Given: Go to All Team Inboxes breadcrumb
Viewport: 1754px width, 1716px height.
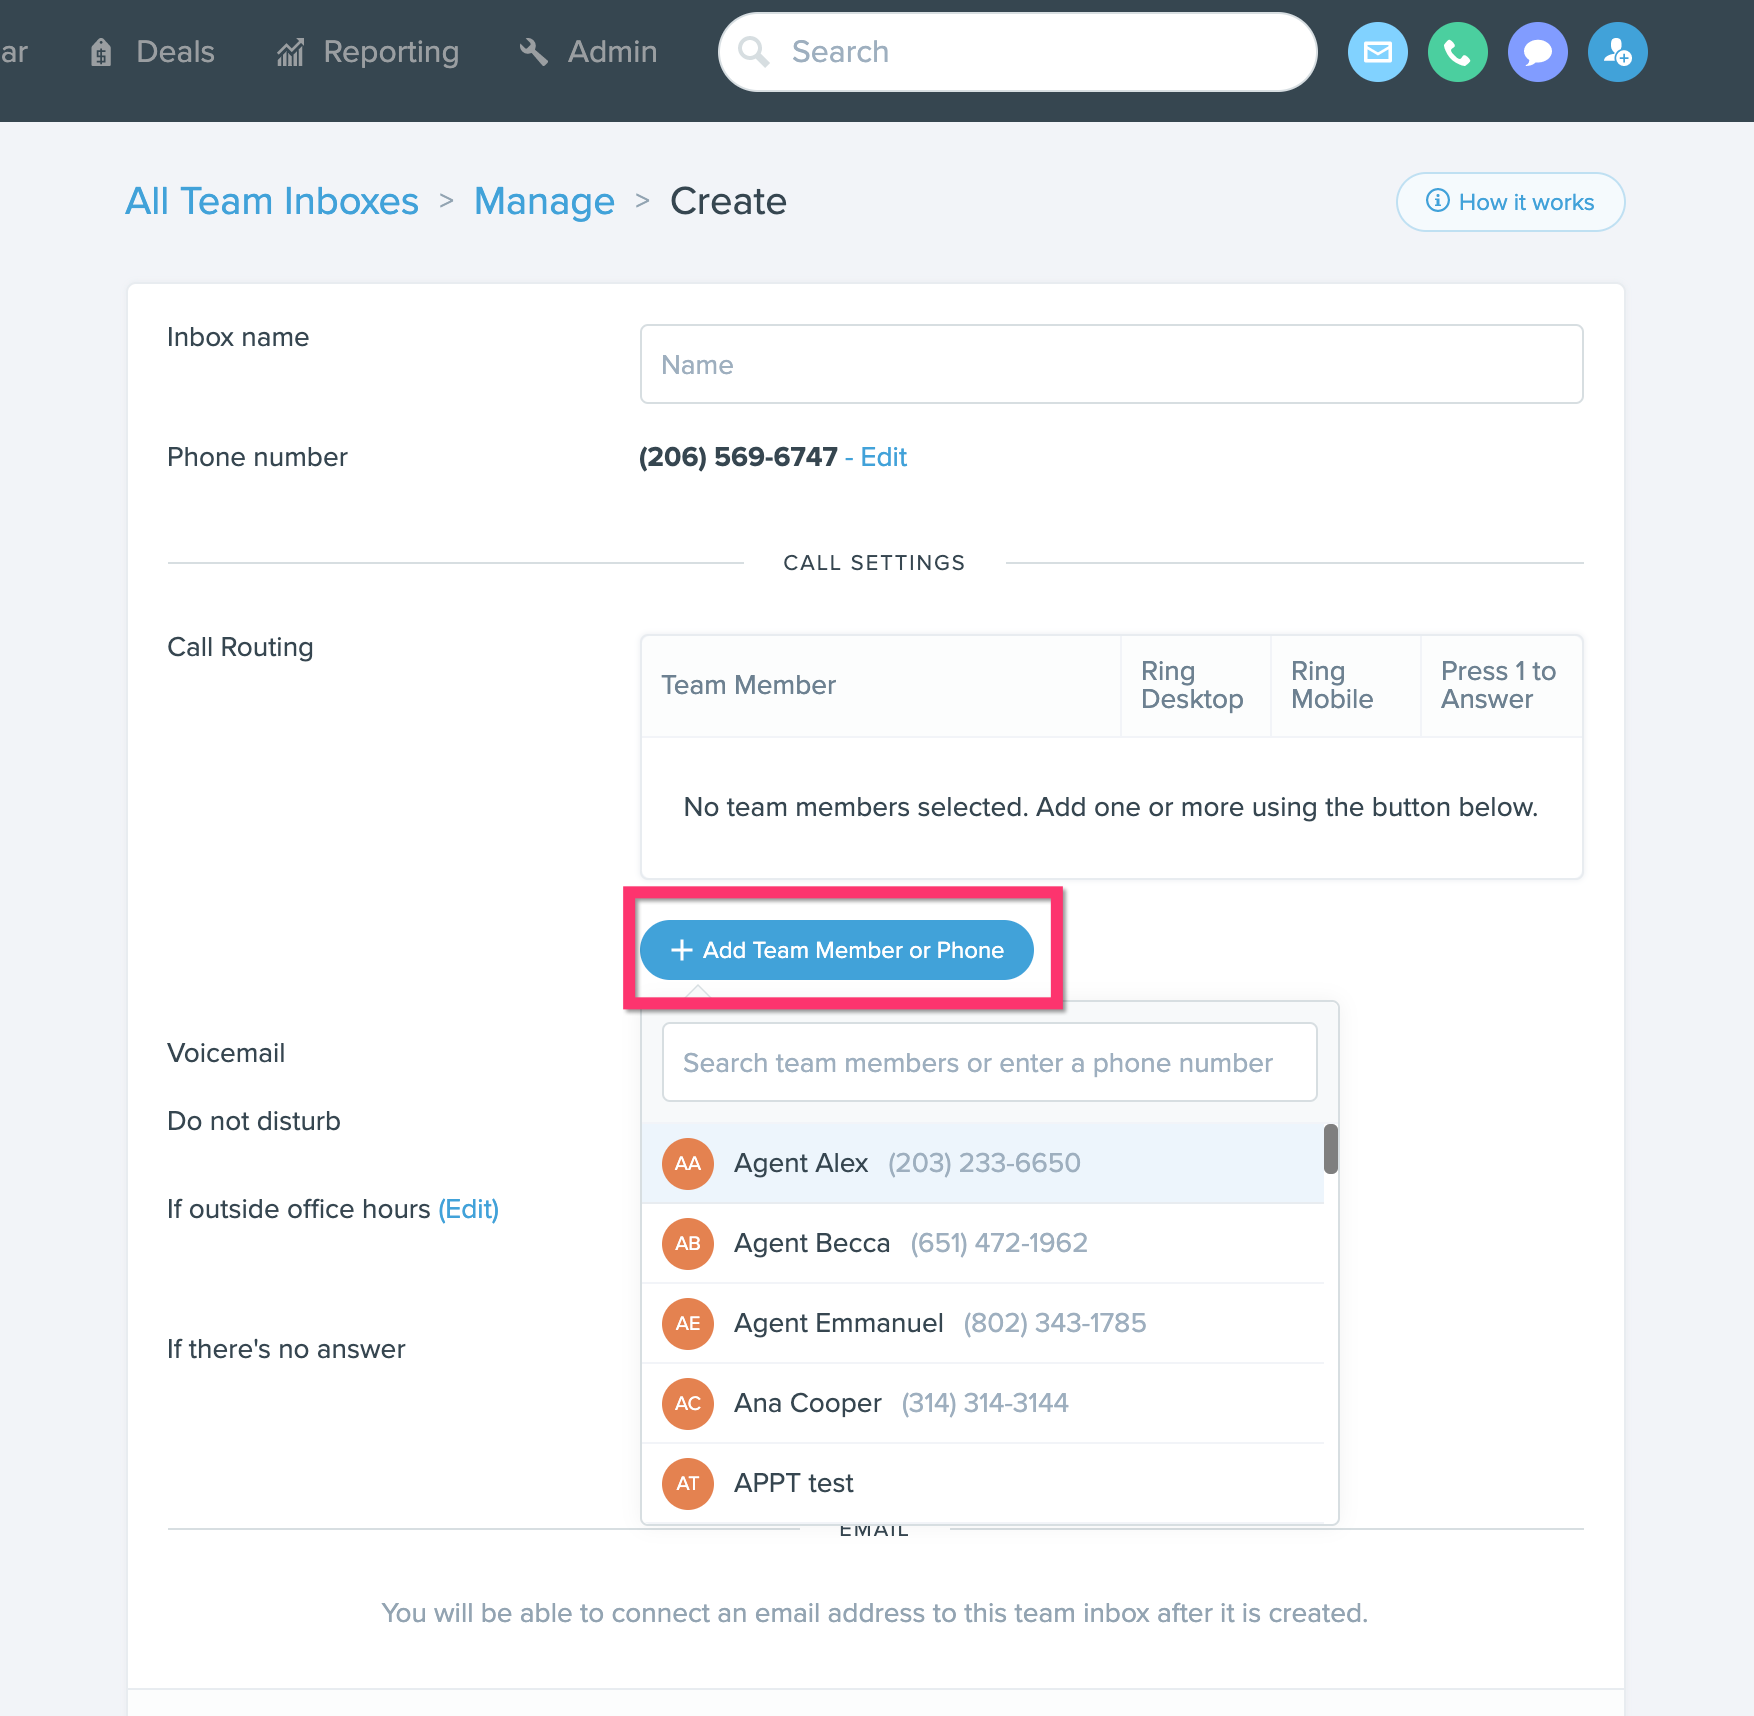Looking at the screenshot, I should [x=272, y=201].
